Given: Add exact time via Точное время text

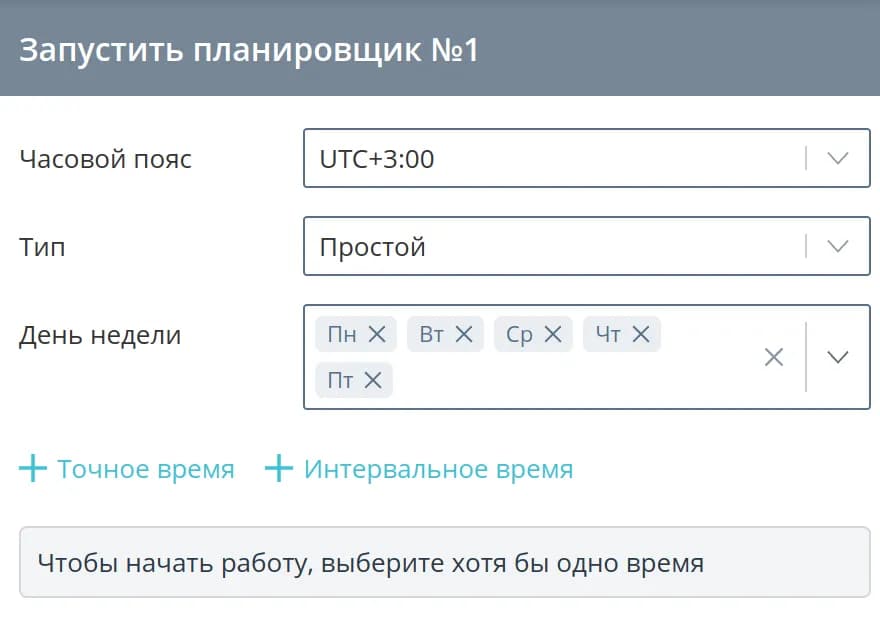Looking at the screenshot, I should [146, 469].
